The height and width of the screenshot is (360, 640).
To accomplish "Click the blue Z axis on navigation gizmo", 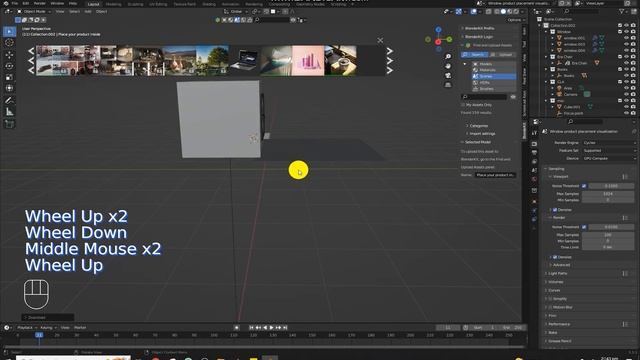I will click(x=438, y=30).
